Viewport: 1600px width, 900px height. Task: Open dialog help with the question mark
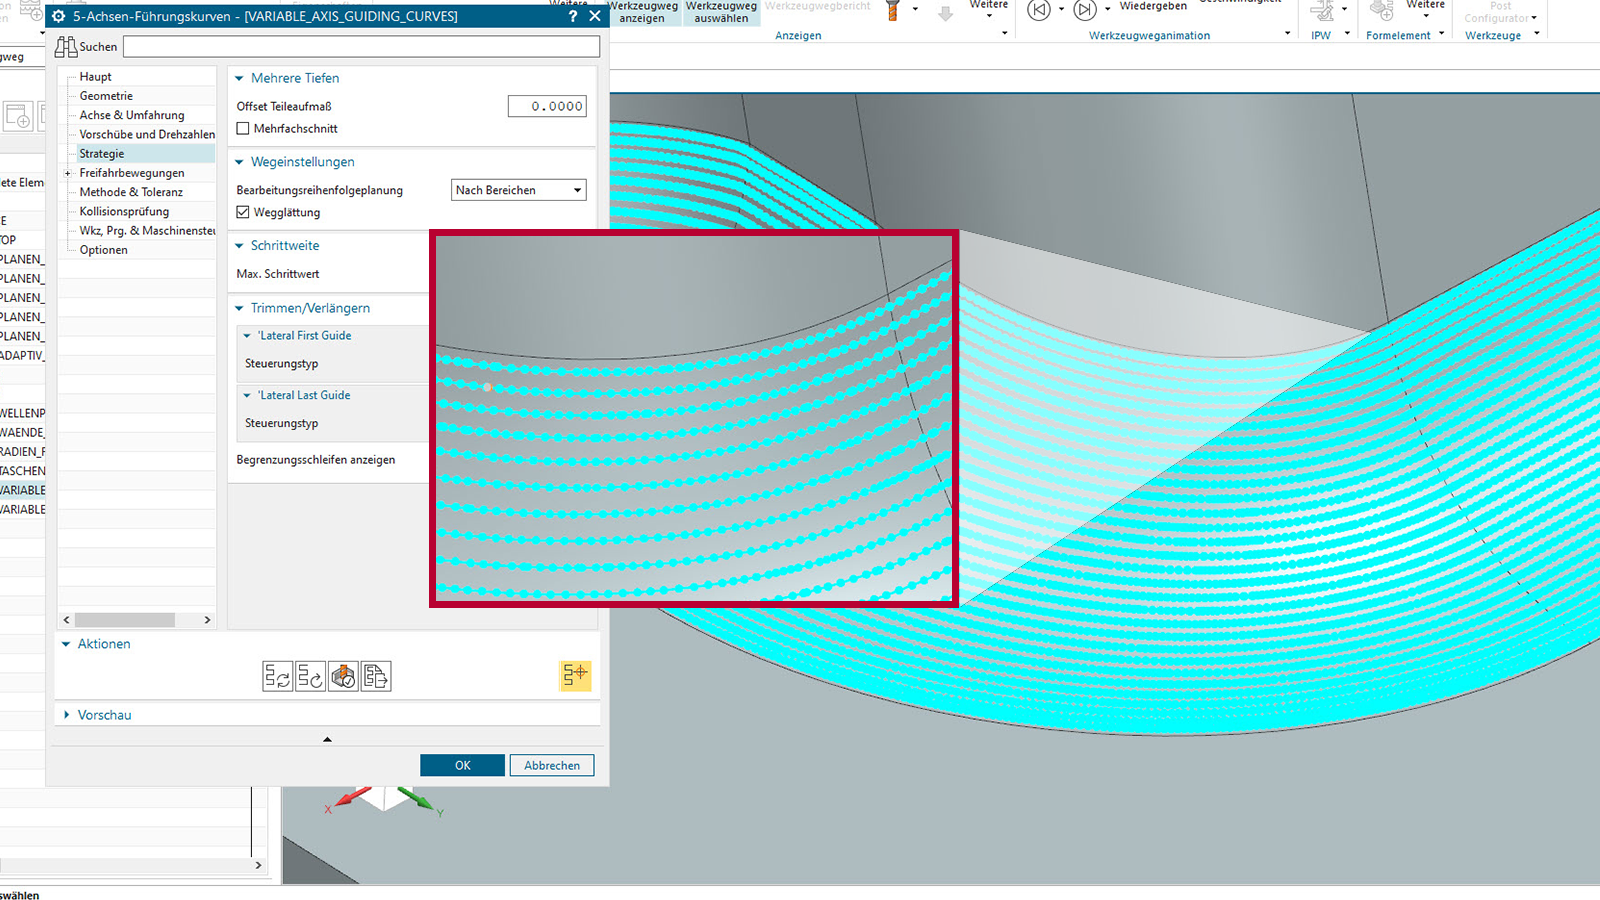click(x=573, y=16)
